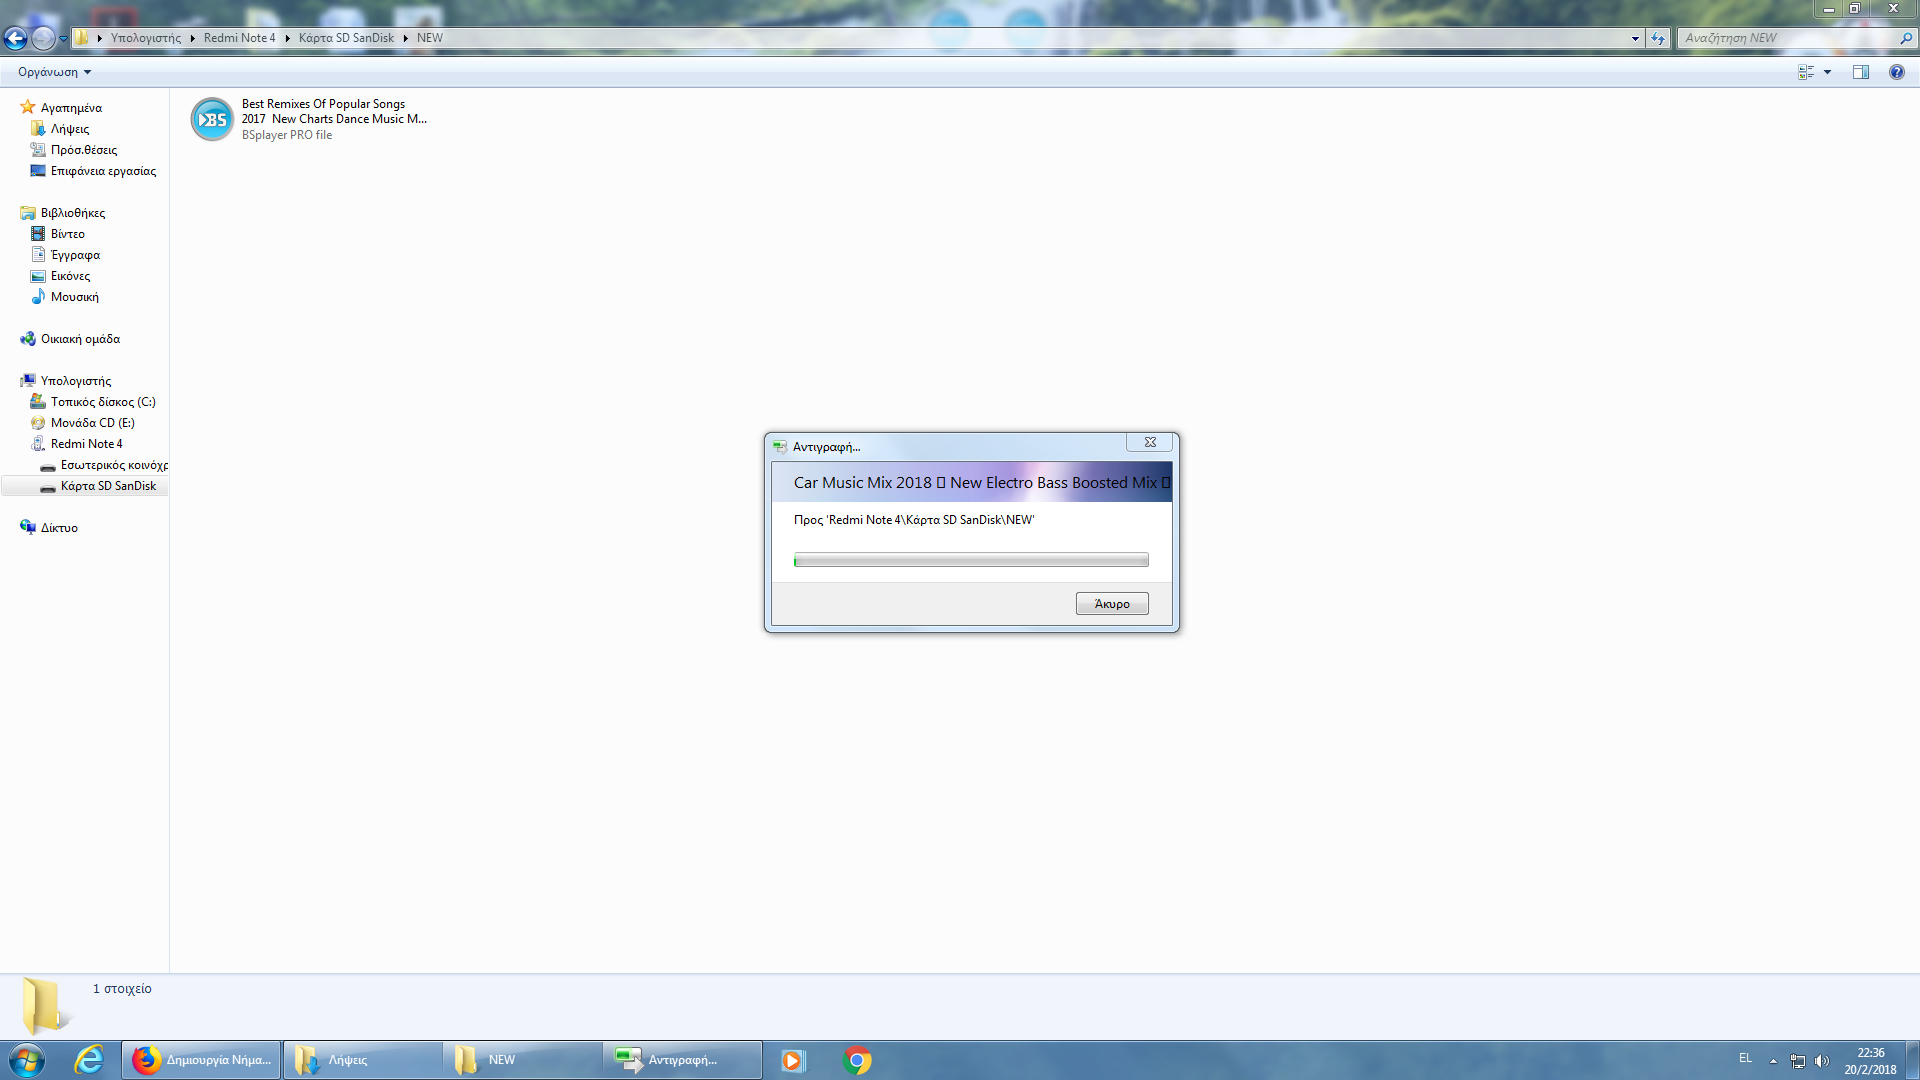This screenshot has height=1080, width=1920.
Task: Click the refresh icon in address bar
Action: coord(1658,38)
